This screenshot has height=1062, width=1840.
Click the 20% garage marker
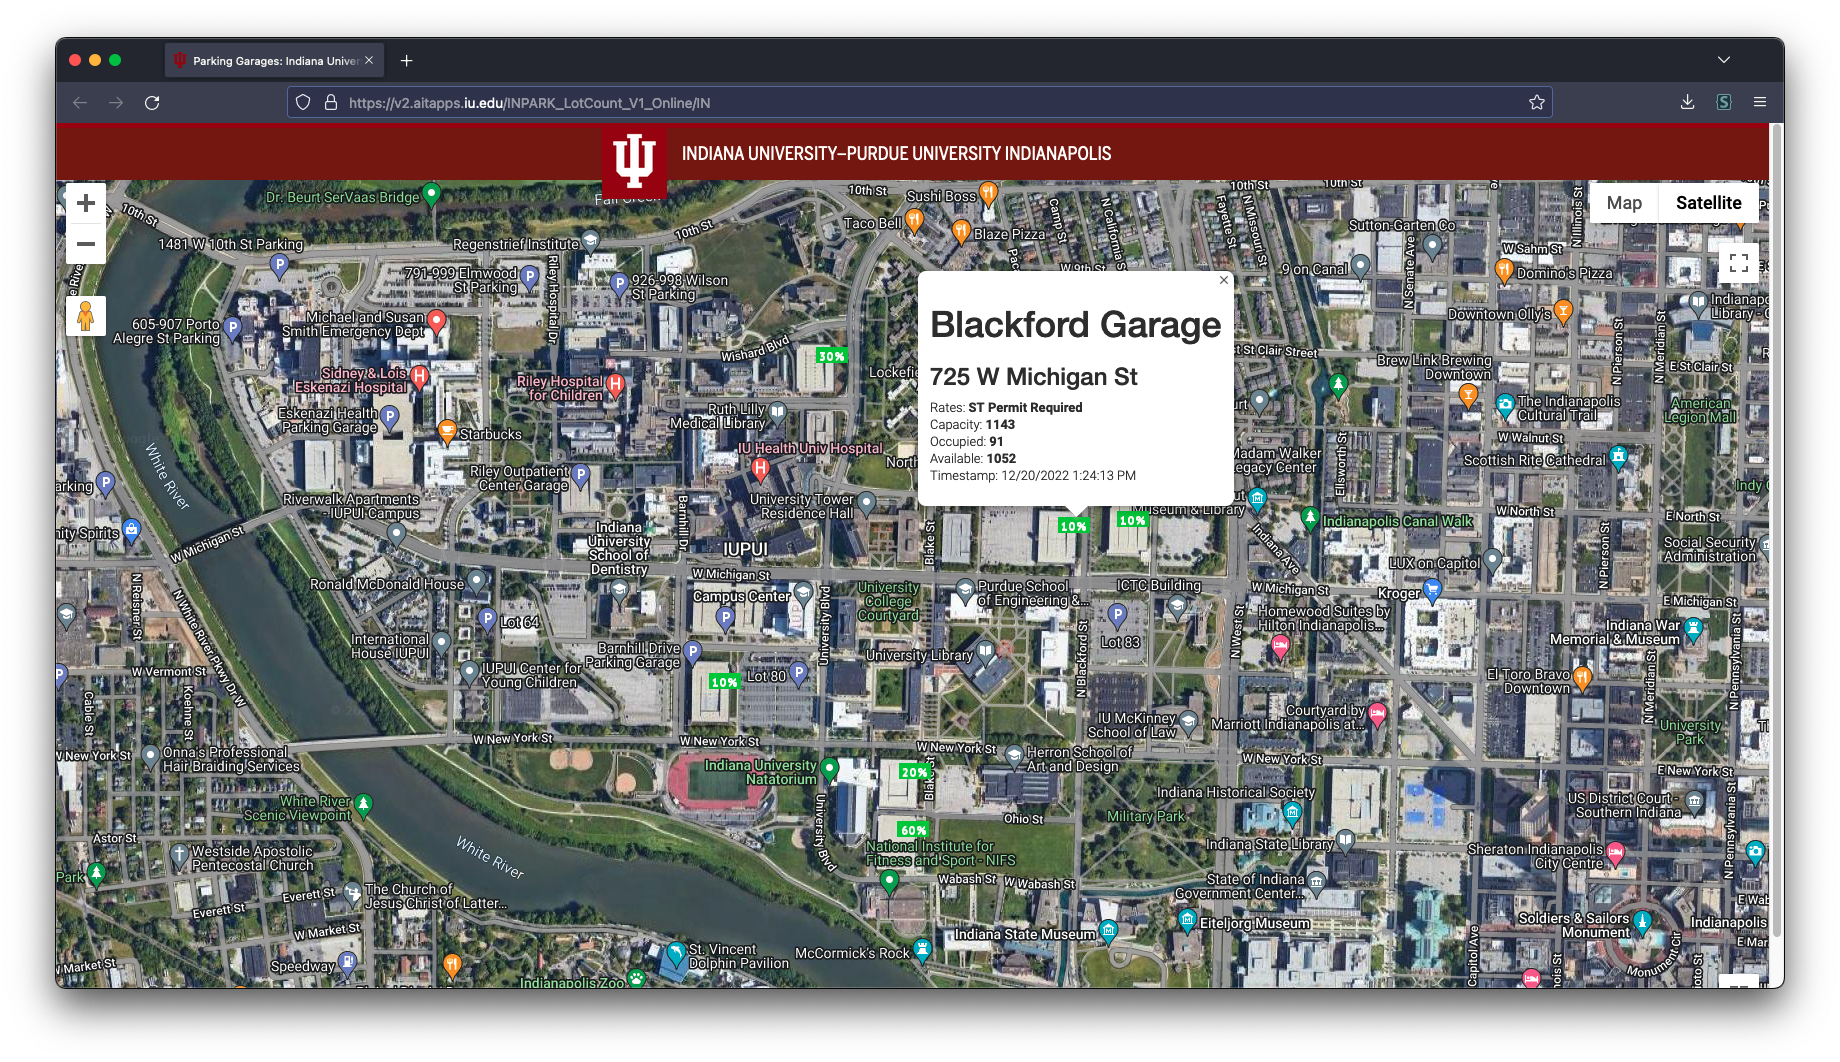(x=914, y=772)
